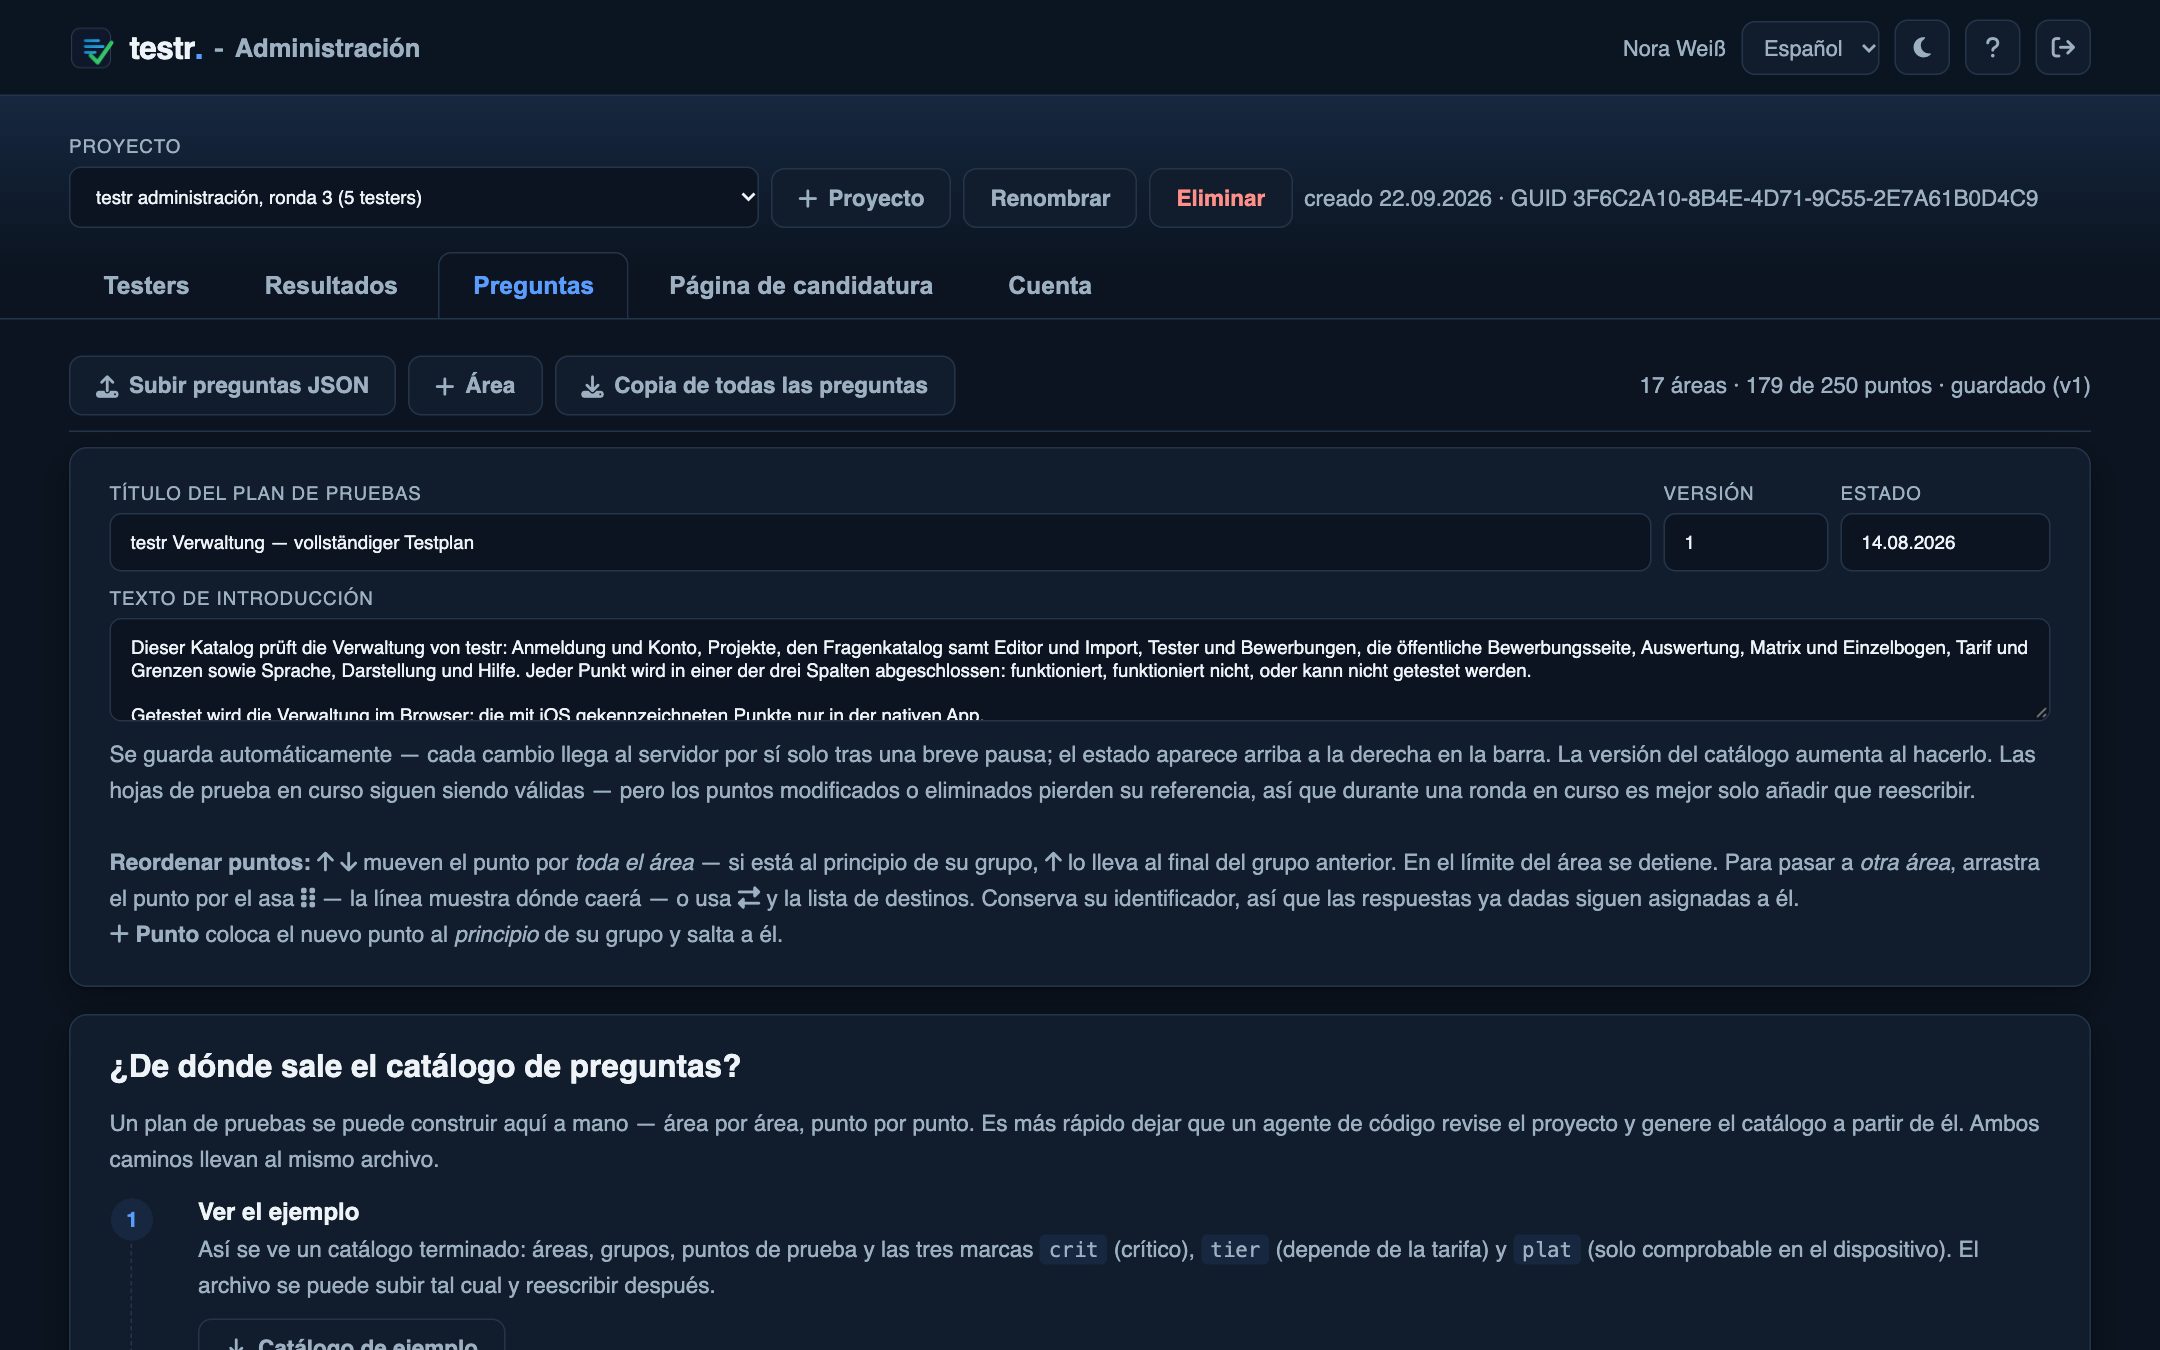Click the 'crit' code tag
Viewport: 2160px width, 1350px height.
coord(1073,1250)
